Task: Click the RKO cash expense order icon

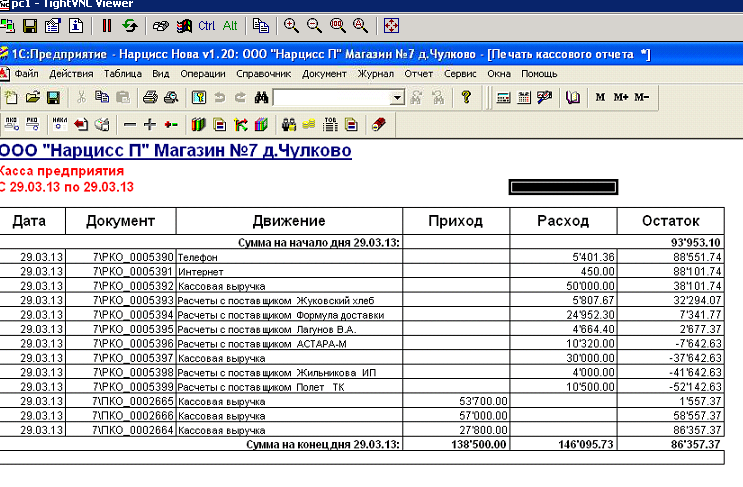Action: point(34,125)
